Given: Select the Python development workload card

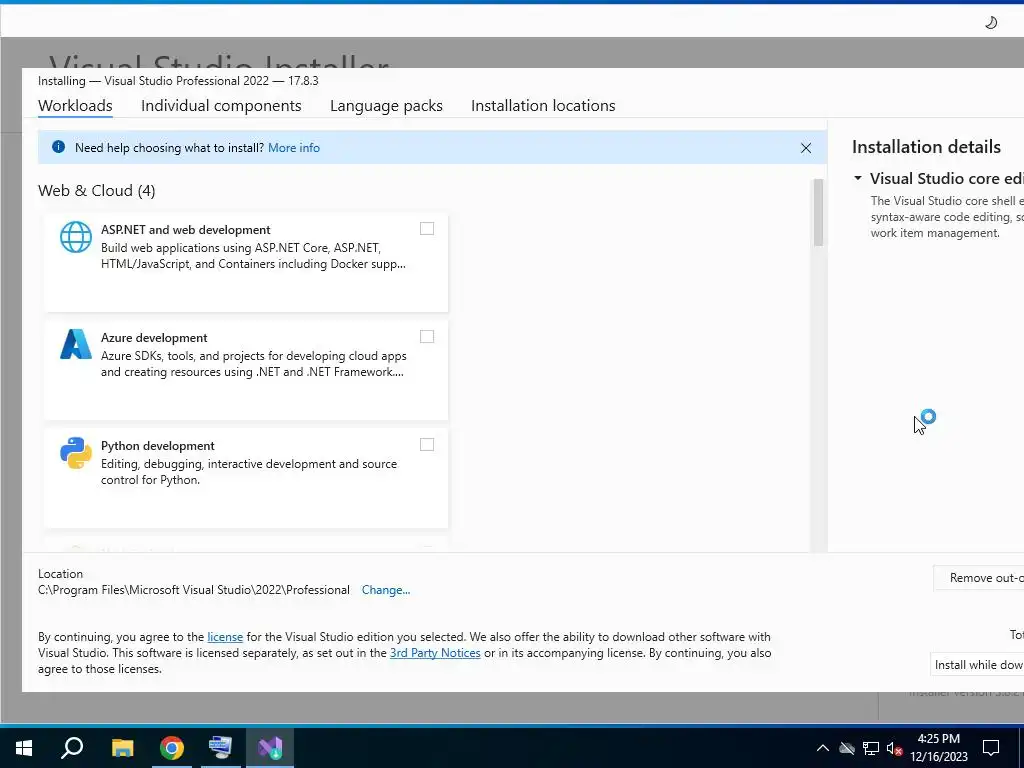Looking at the screenshot, I should click(246, 478).
